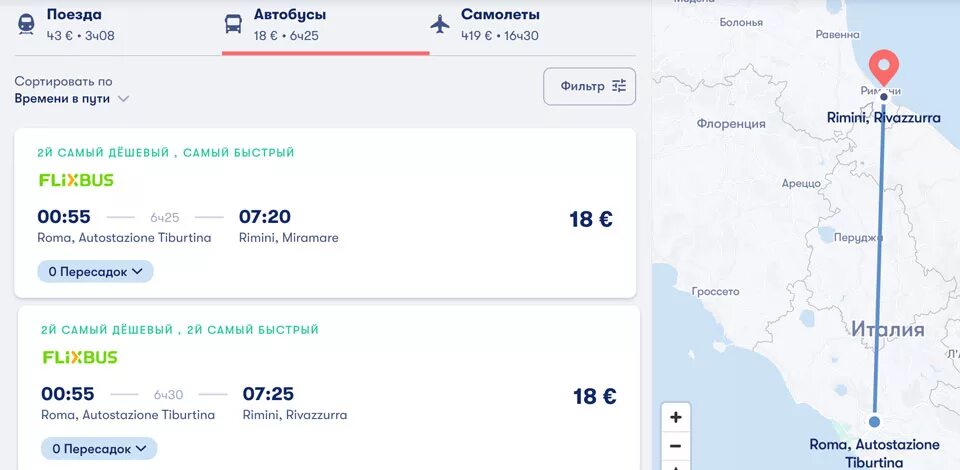Zoom in on the map
Screen dimensions: 960x470
(x=676, y=418)
